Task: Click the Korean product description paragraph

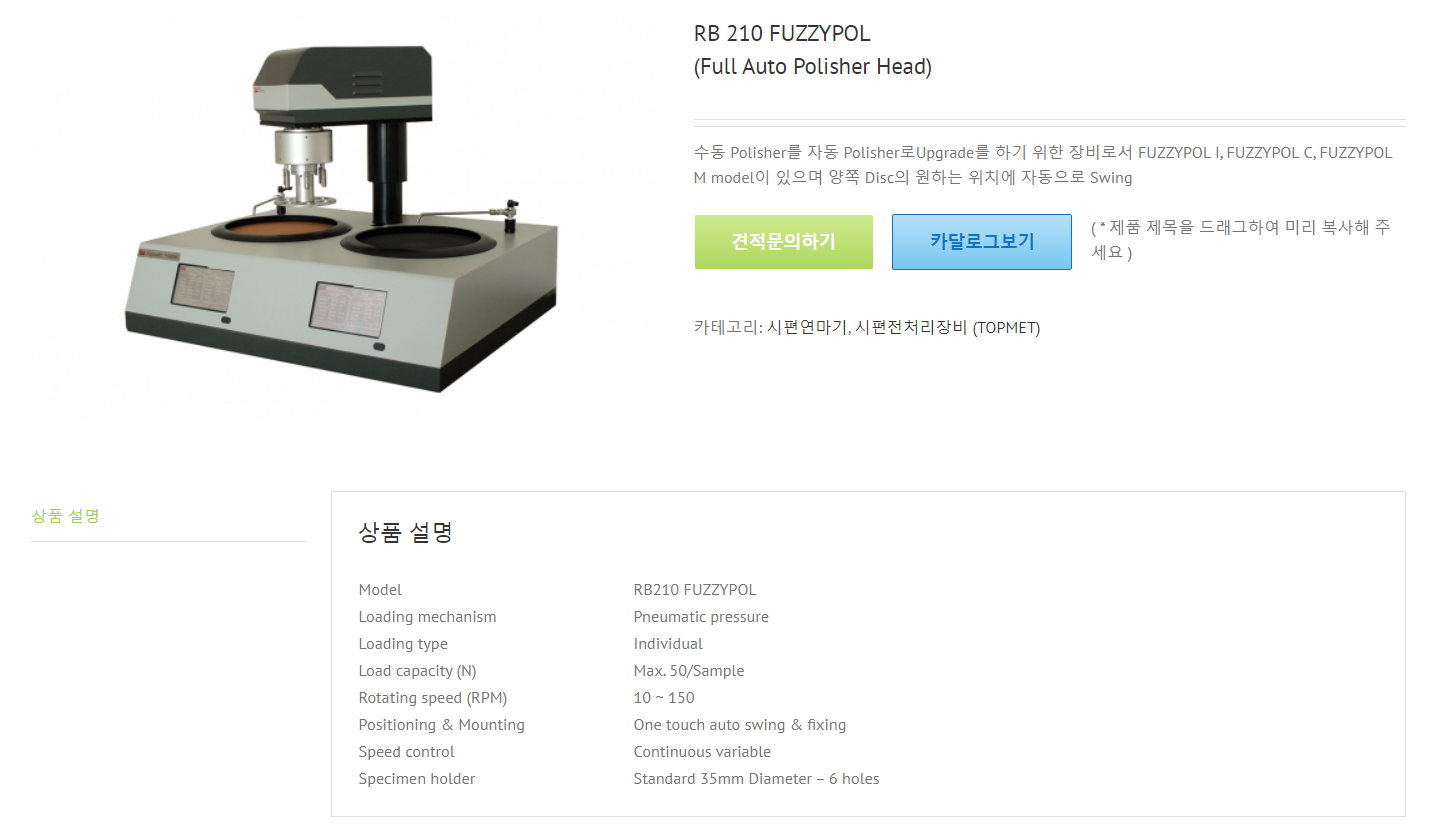Action: [x=1043, y=165]
